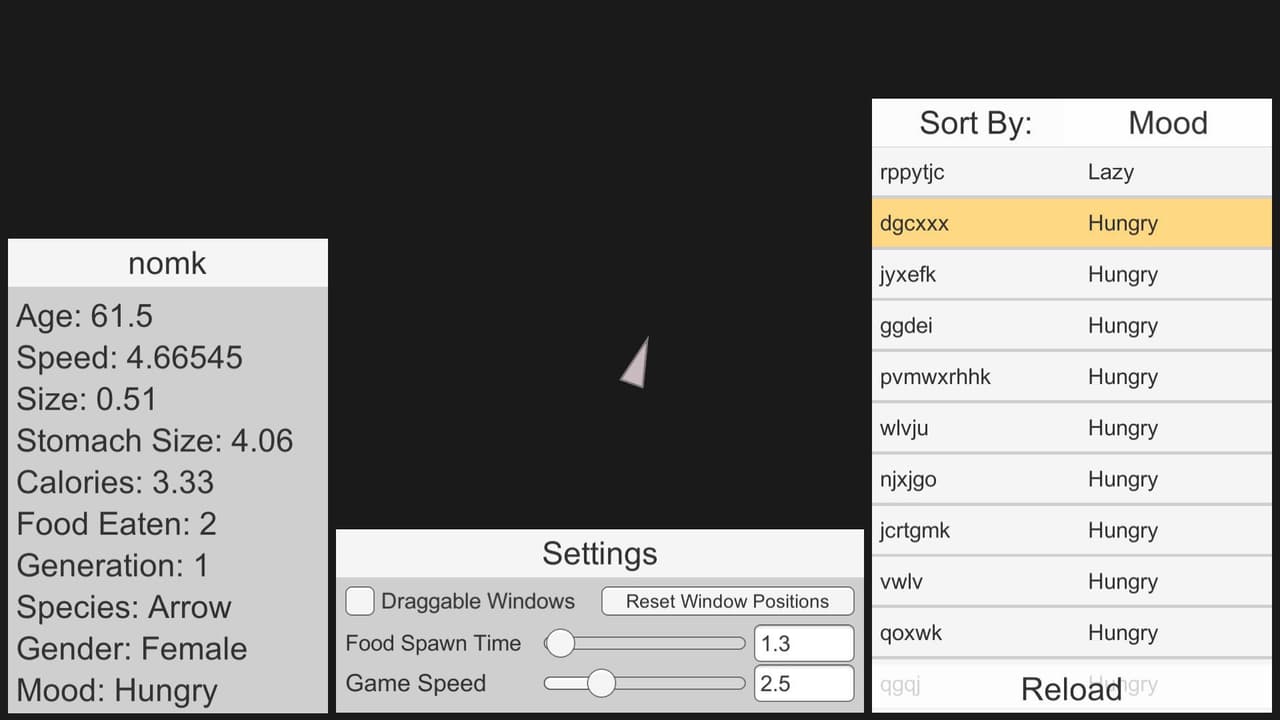Select the arrow creature in the world

[x=636, y=363]
